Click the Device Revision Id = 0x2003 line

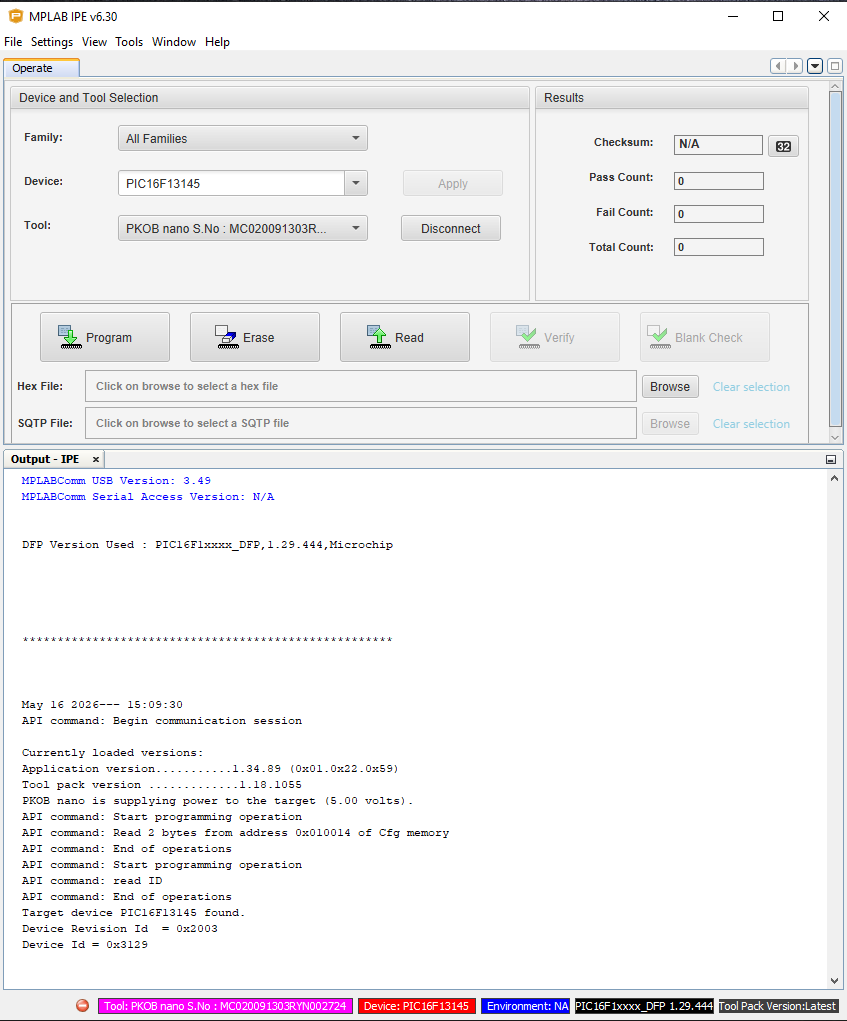[120, 929]
